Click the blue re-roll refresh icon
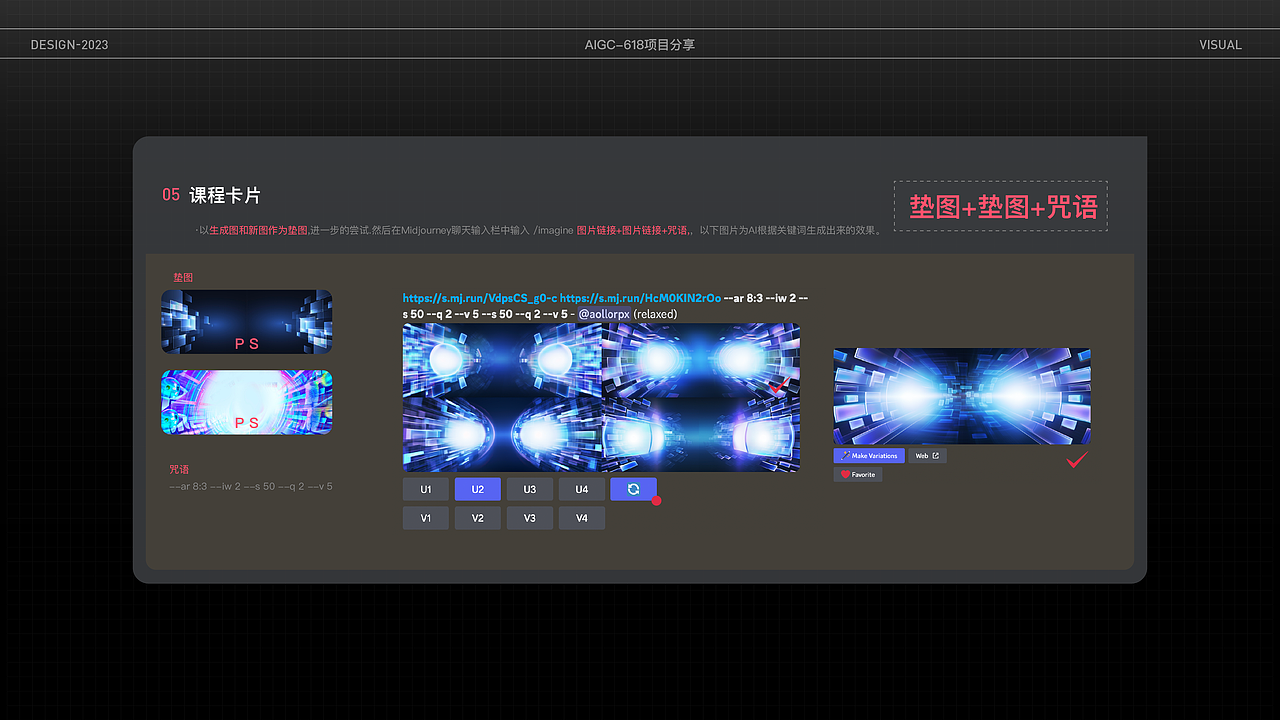1280x720 pixels. (634, 489)
